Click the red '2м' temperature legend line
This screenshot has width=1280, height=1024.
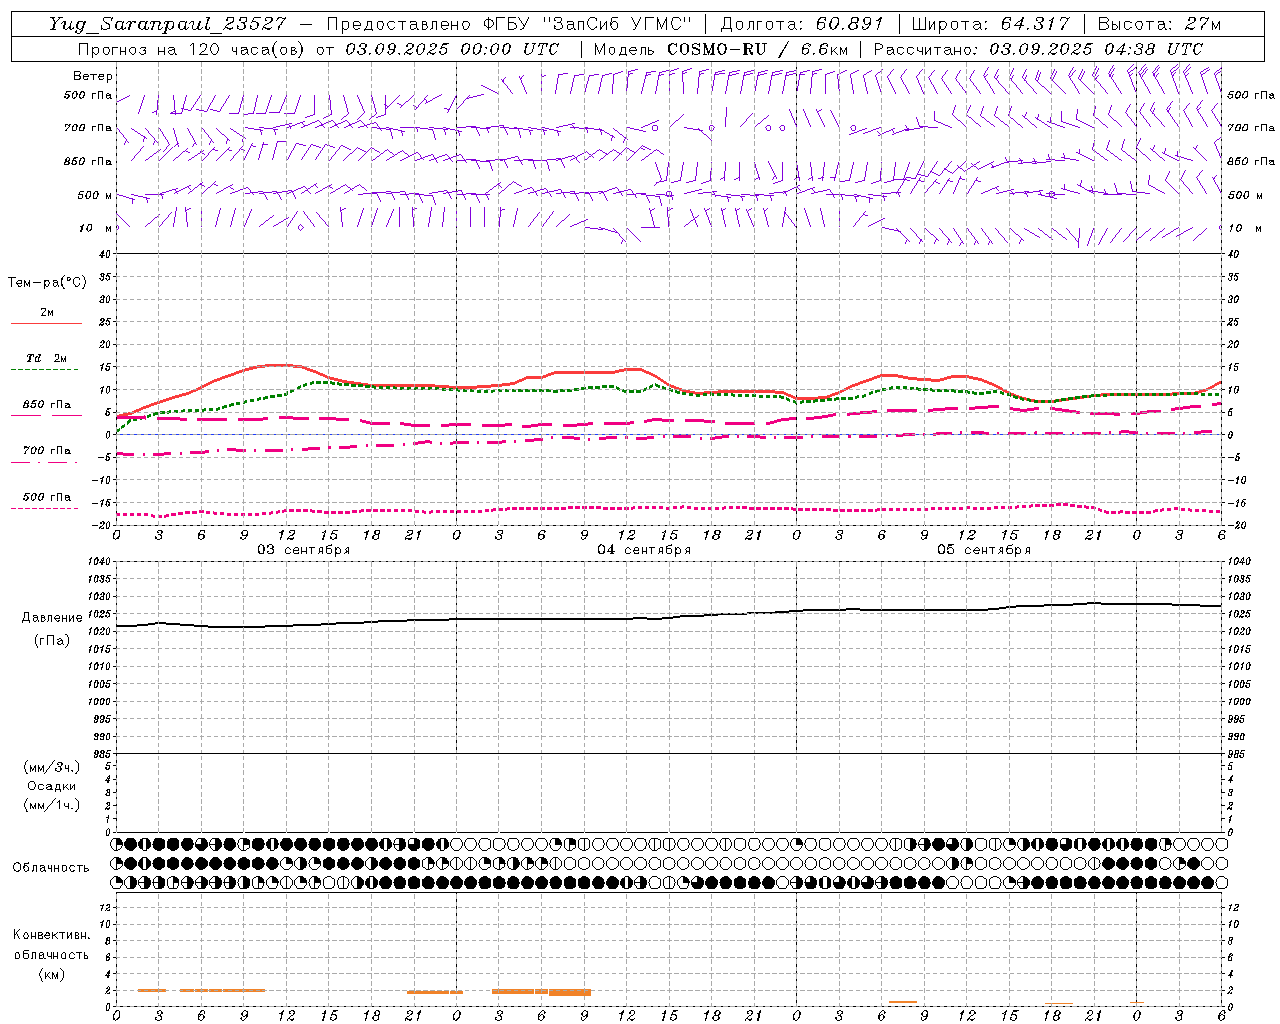point(46,323)
